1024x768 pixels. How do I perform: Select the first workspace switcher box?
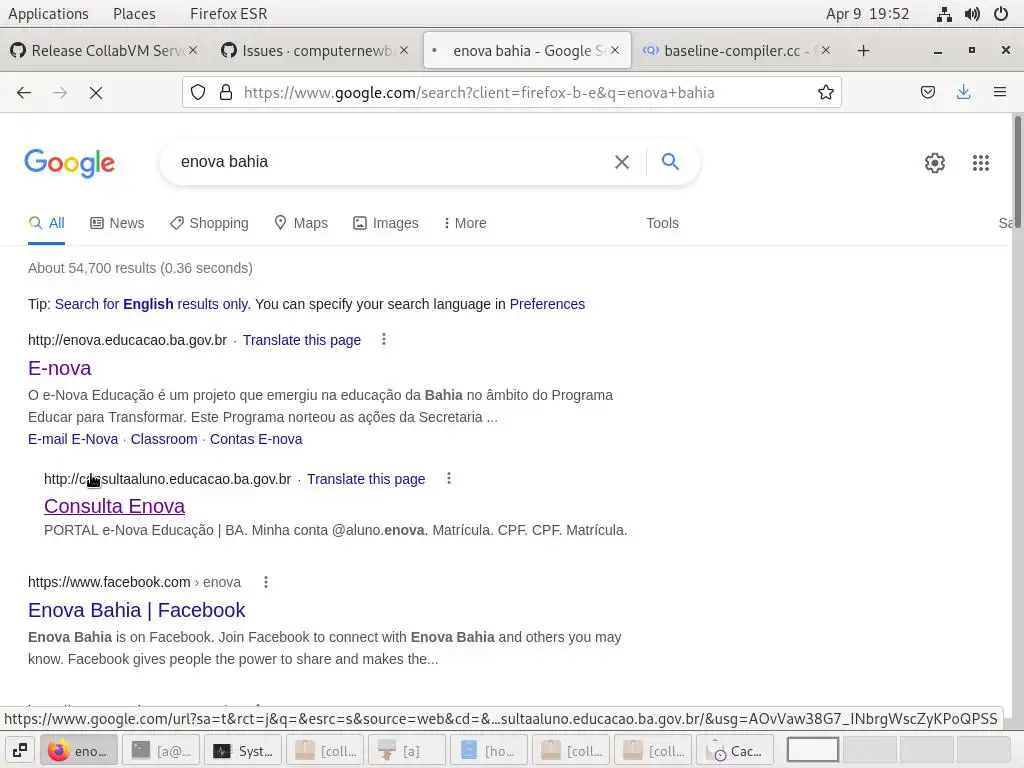(813, 750)
